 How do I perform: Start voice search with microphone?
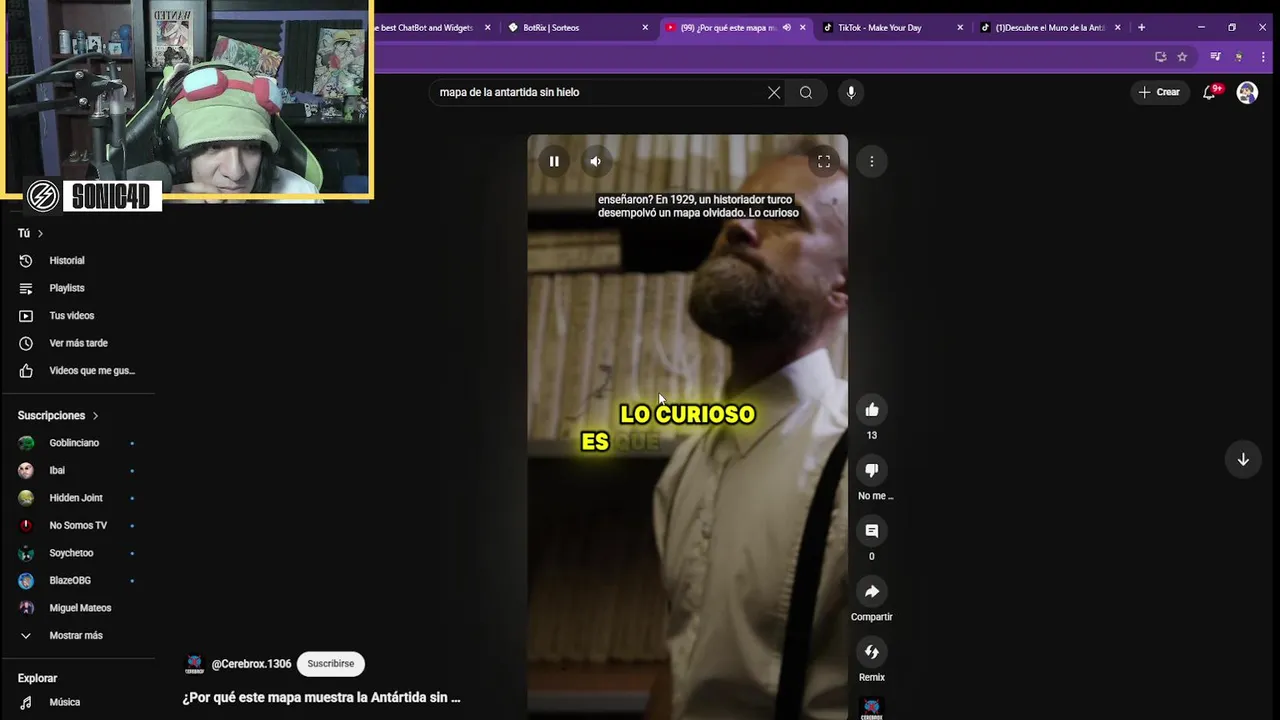pos(851,92)
